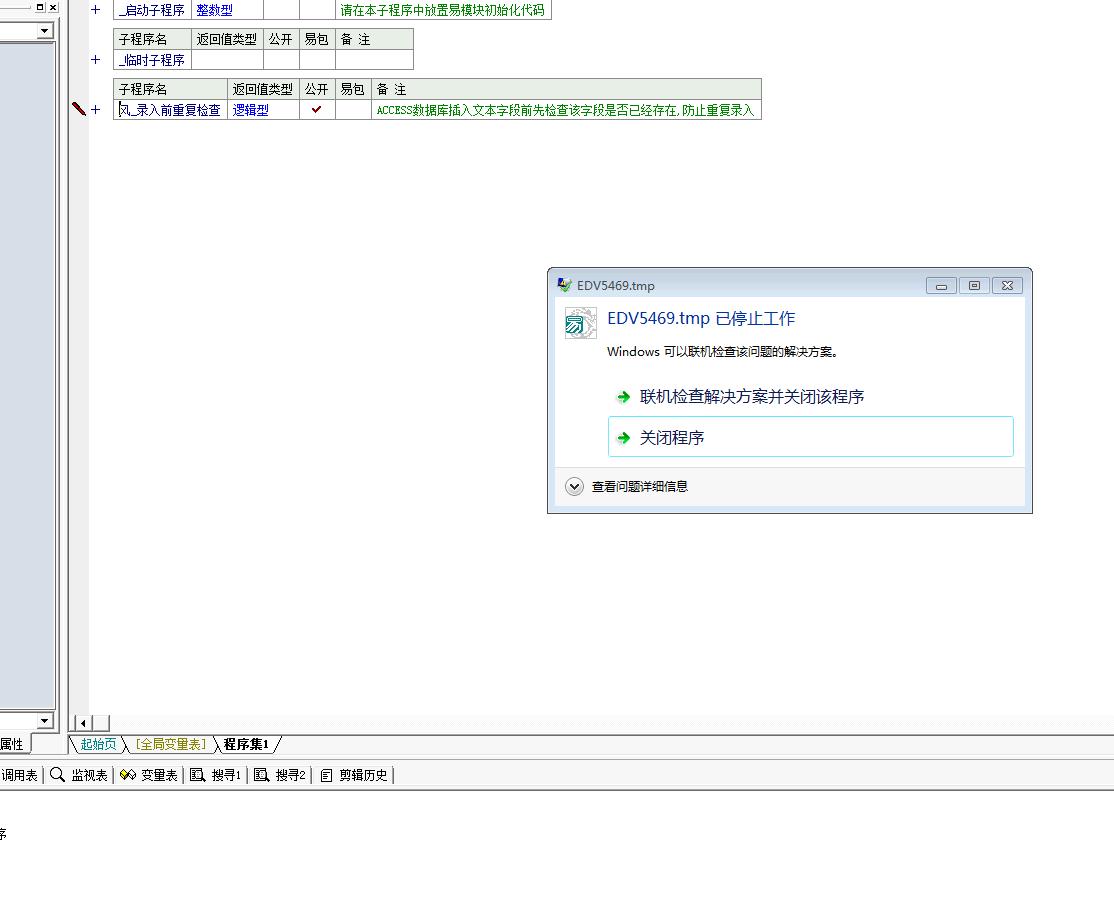Open the dropdown at top of left panel

45,31
